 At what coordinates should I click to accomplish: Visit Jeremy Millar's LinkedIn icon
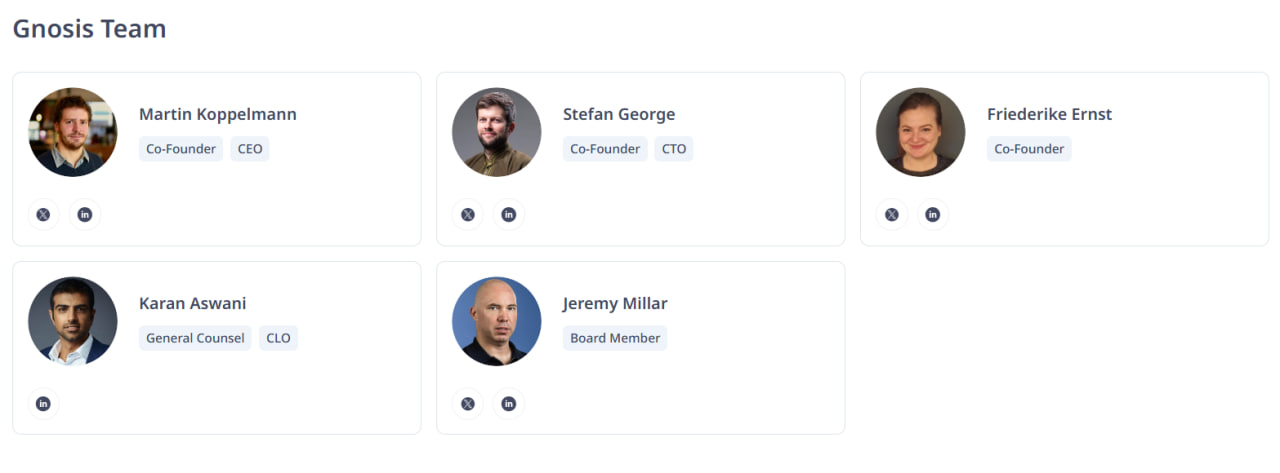click(x=509, y=403)
